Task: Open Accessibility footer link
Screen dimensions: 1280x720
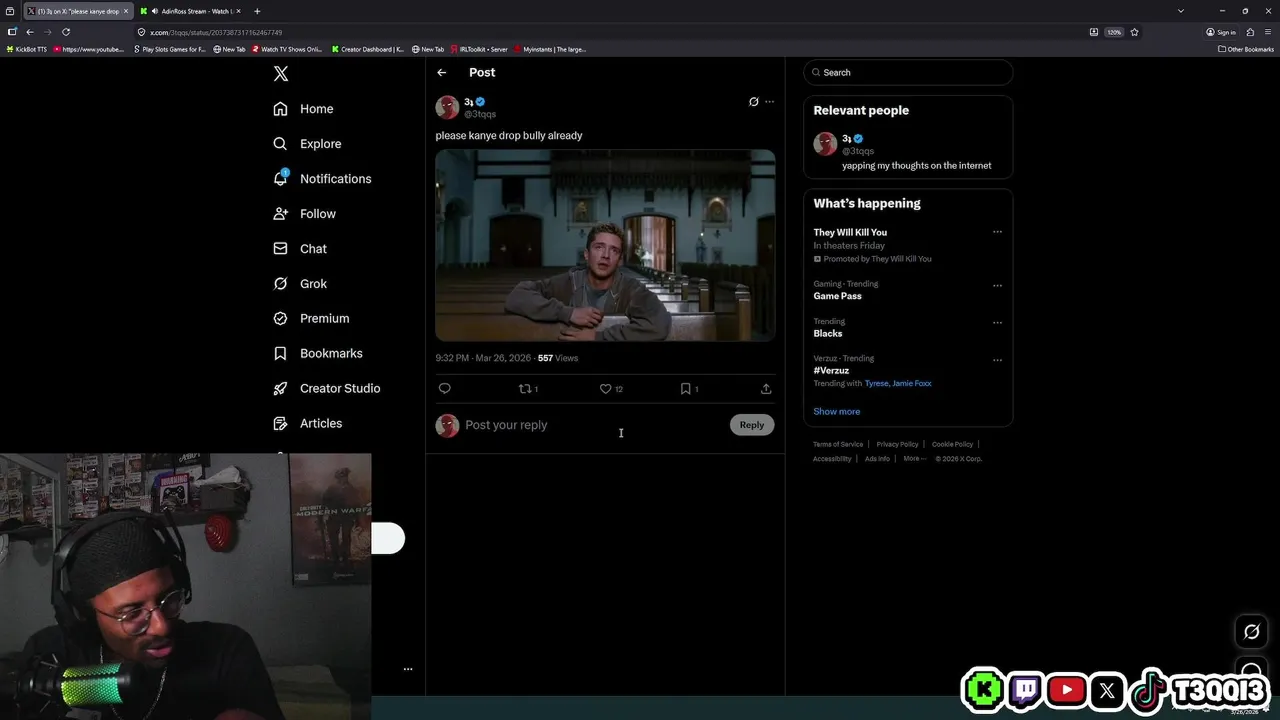Action: point(832,459)
